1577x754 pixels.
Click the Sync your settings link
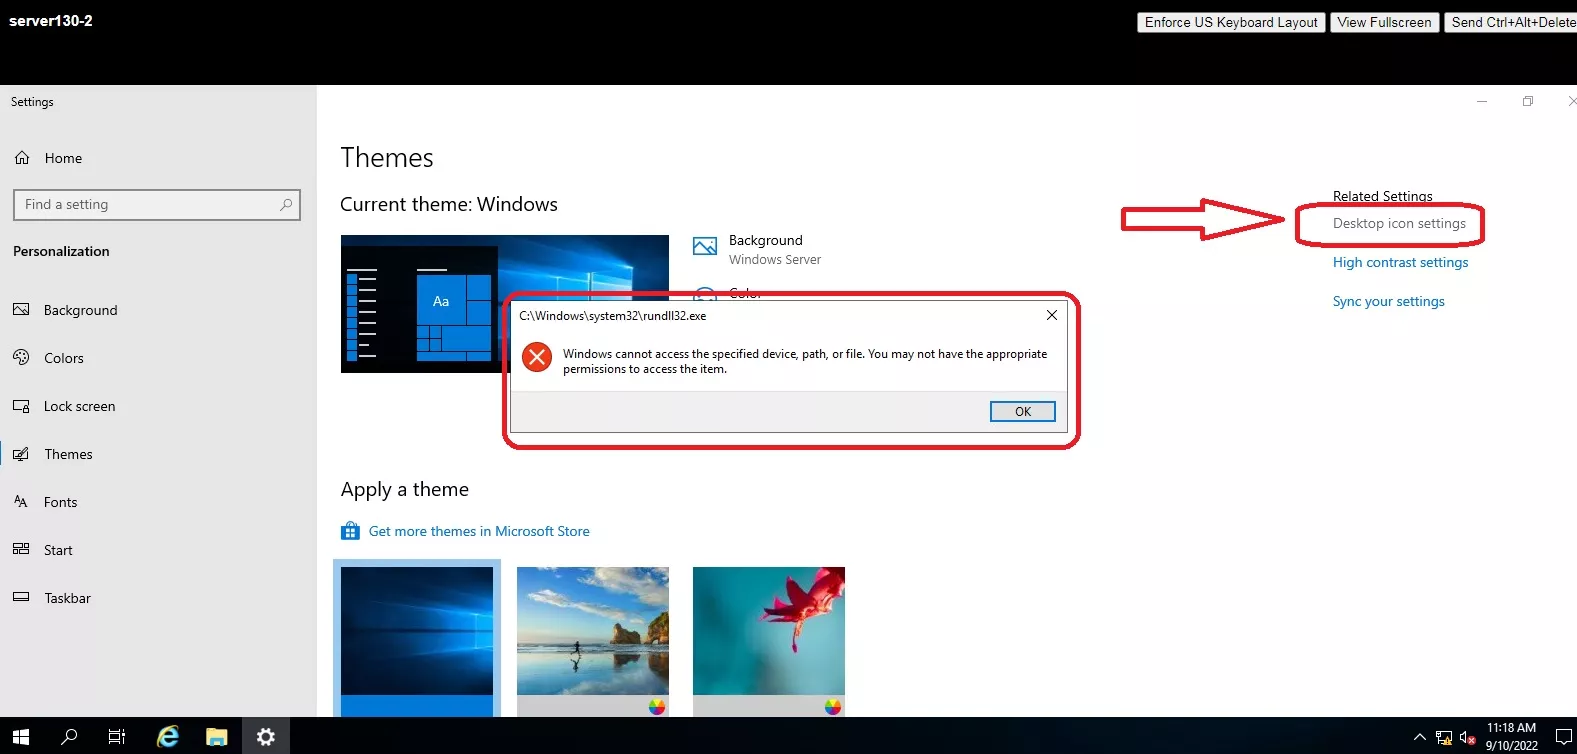click(1388, 302)
